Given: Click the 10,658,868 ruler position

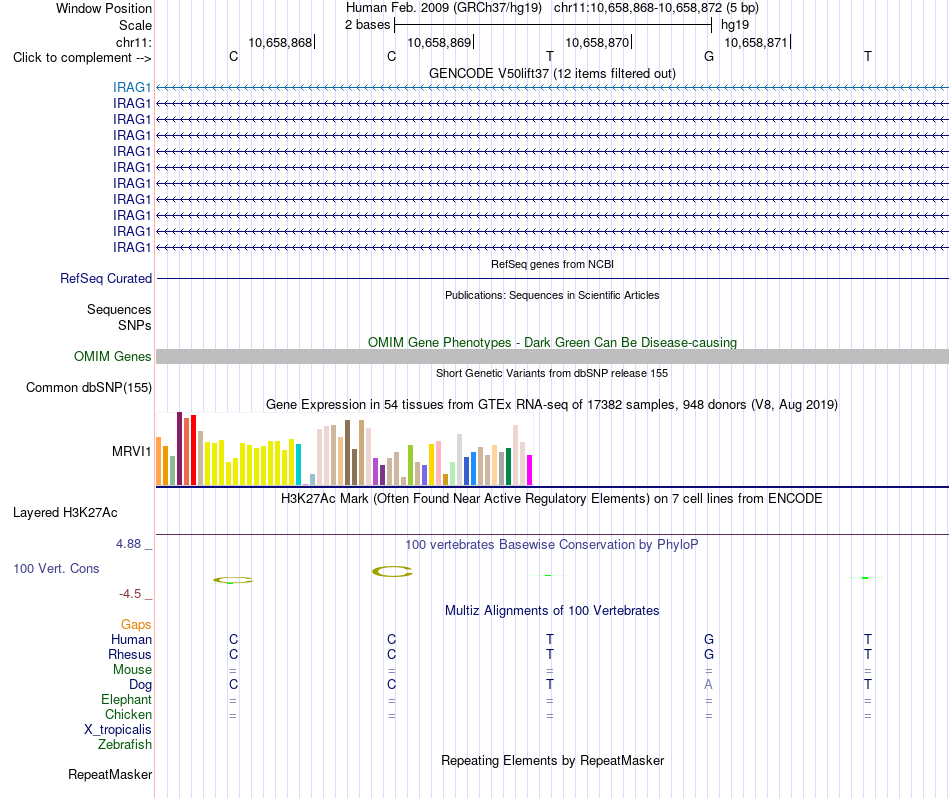Looking at the screenshot, I should (281, 42).
